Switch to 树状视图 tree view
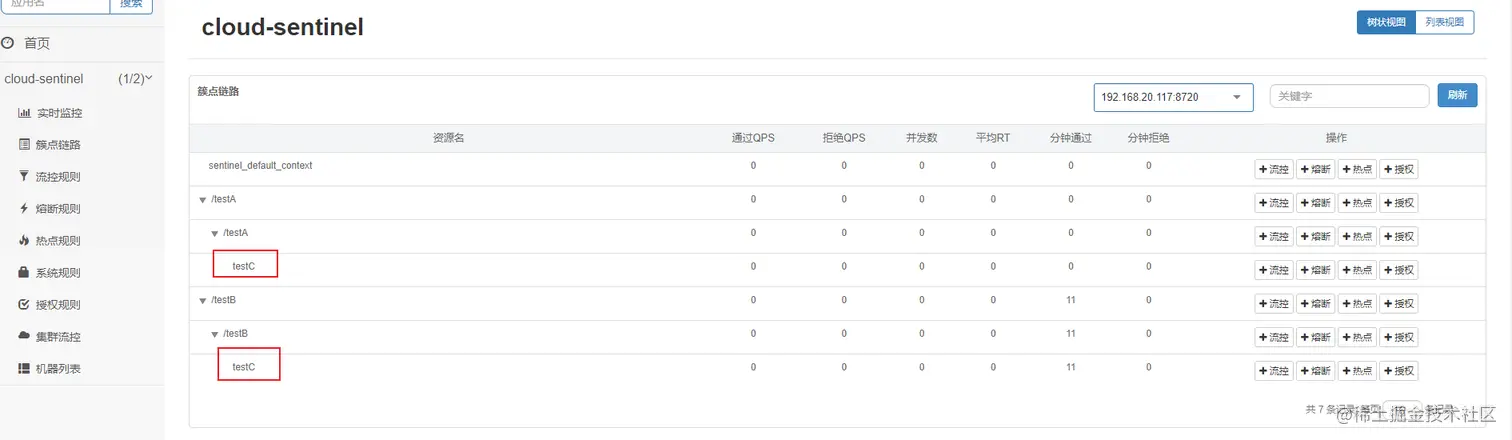Image resolution: width=1512 pixels, height=440 pixels. point(1386,22)
